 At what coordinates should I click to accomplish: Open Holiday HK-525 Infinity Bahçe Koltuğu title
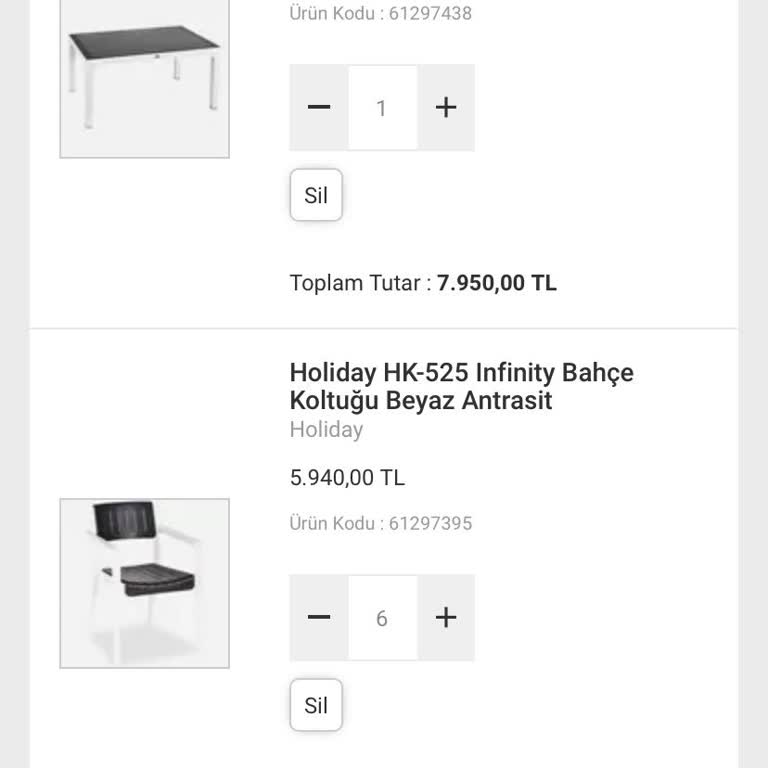point(461,386)
